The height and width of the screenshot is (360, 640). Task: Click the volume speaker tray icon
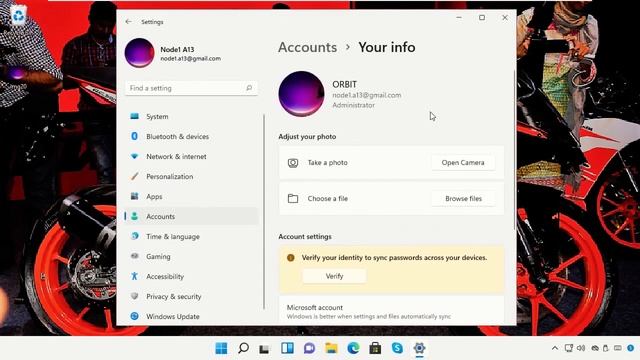click(581, 348)
